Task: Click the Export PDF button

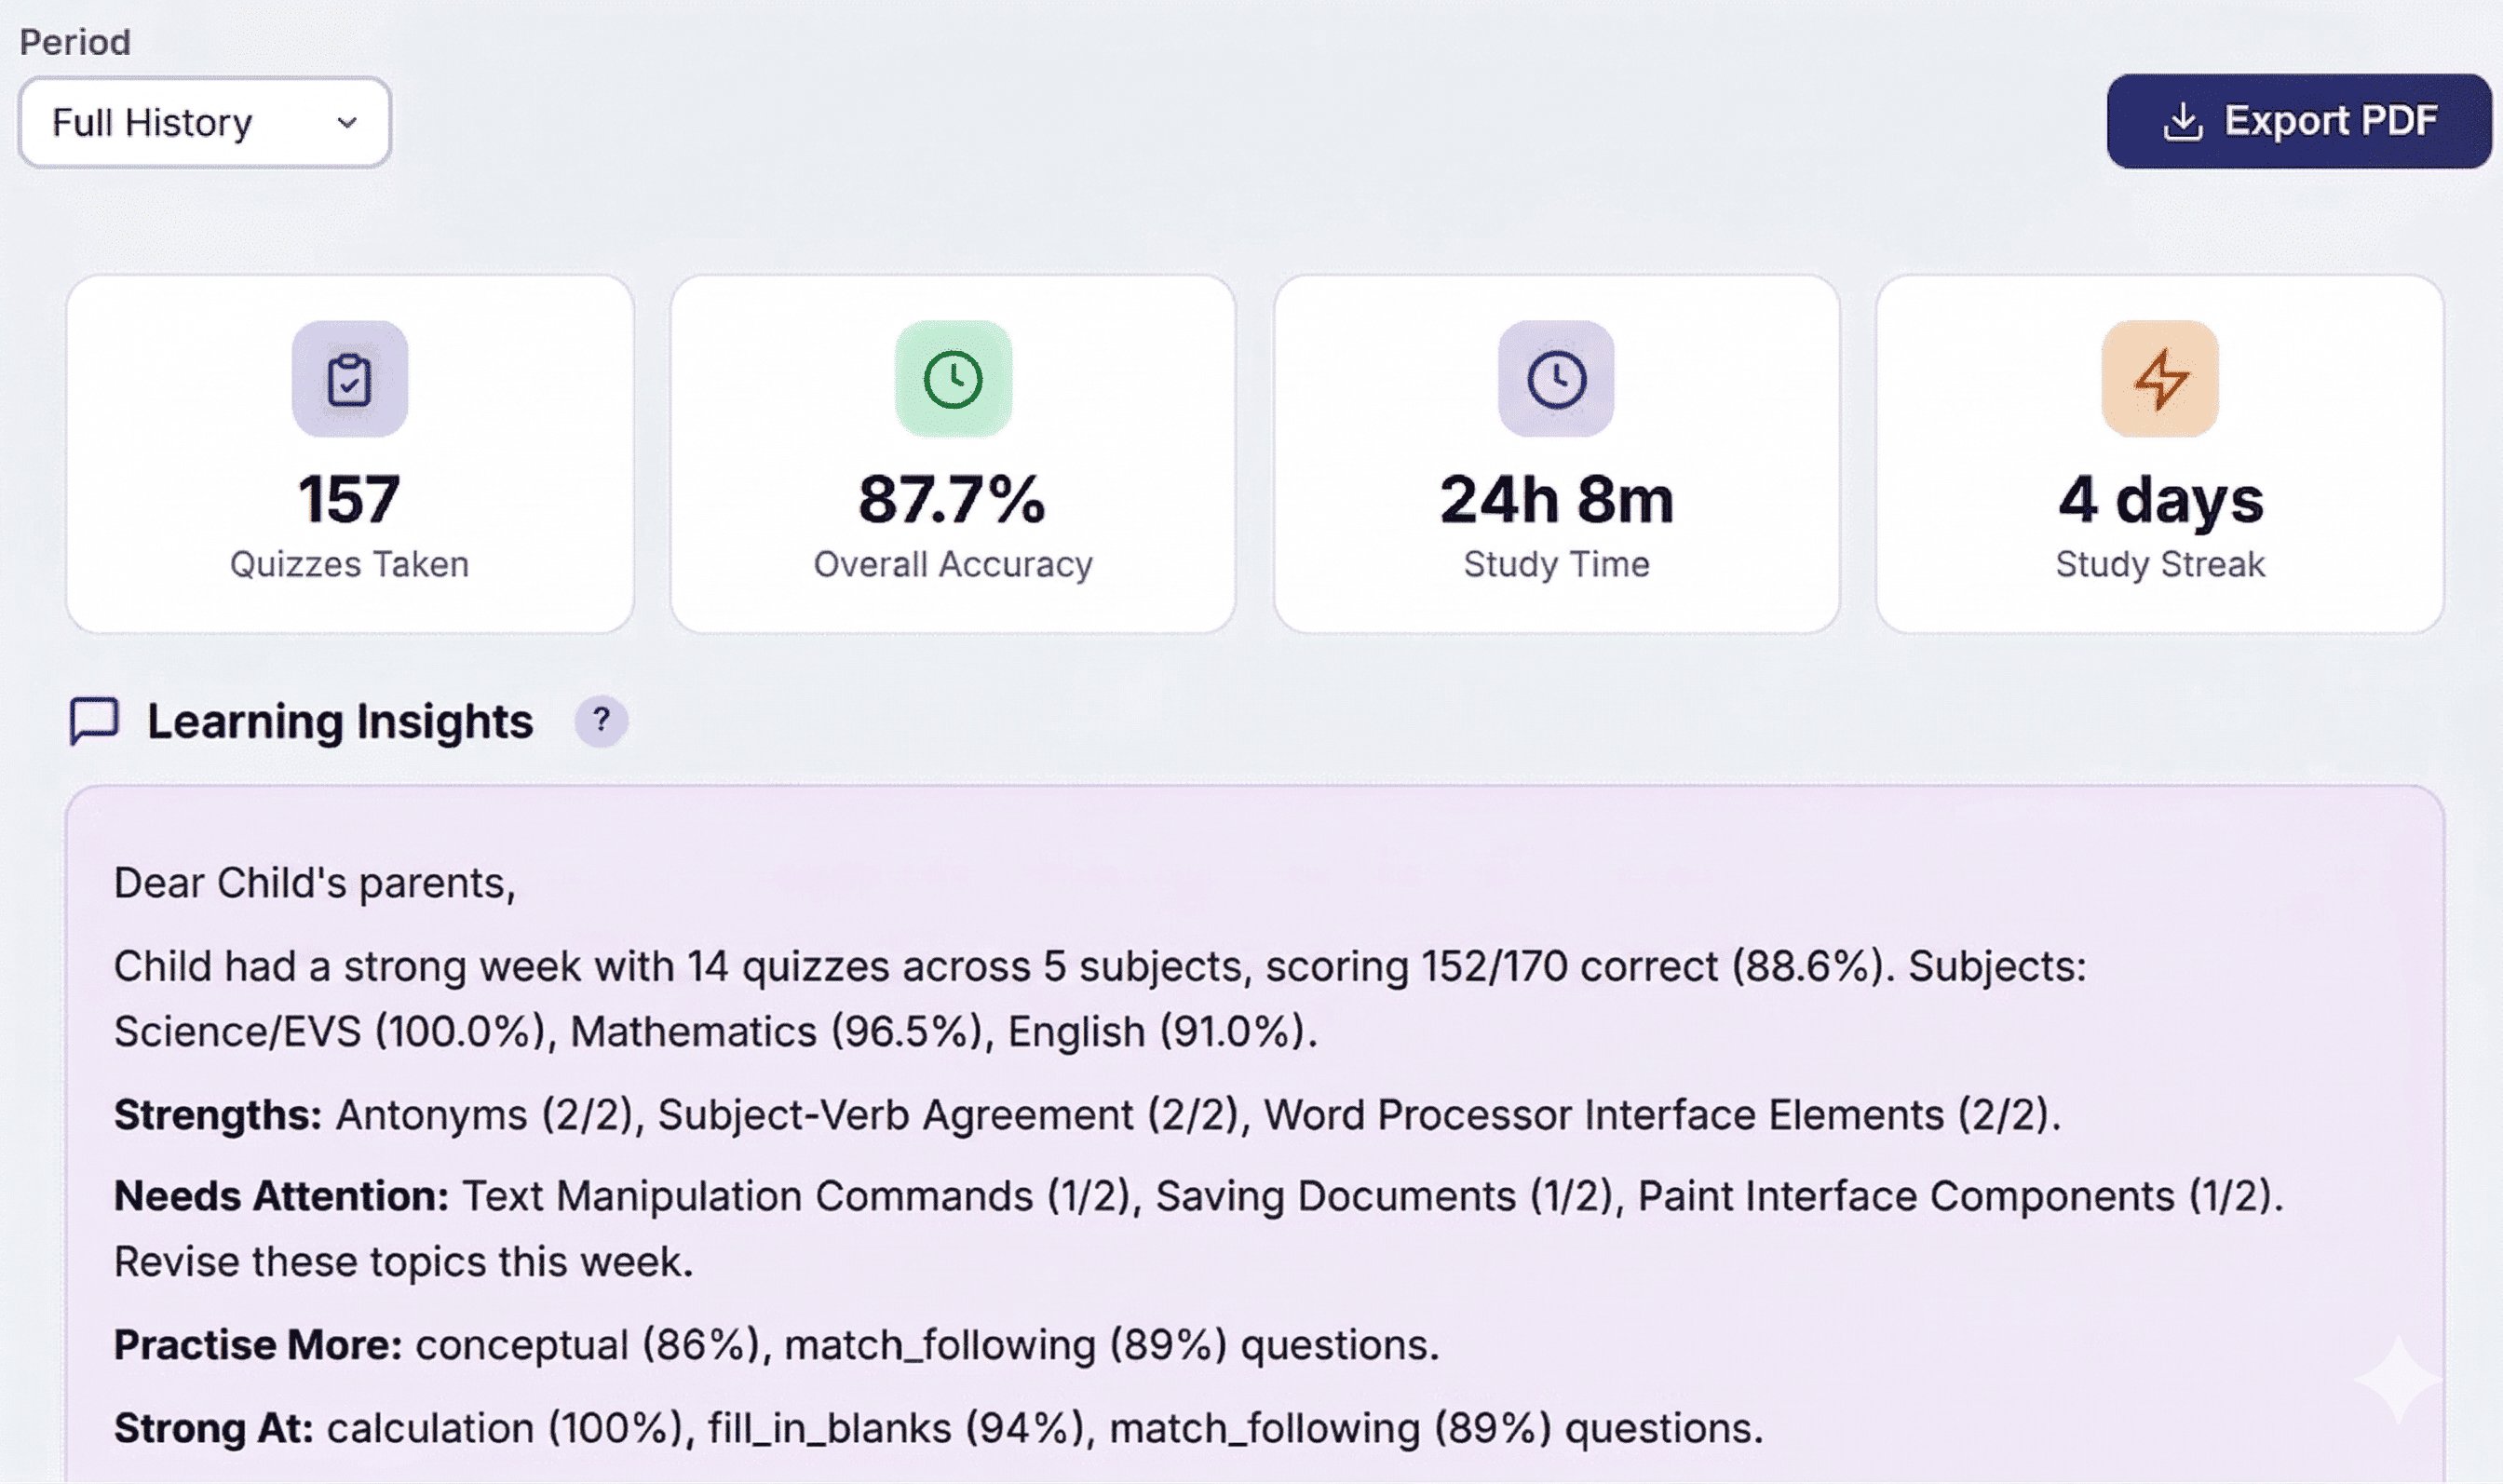Action: 2297,121
